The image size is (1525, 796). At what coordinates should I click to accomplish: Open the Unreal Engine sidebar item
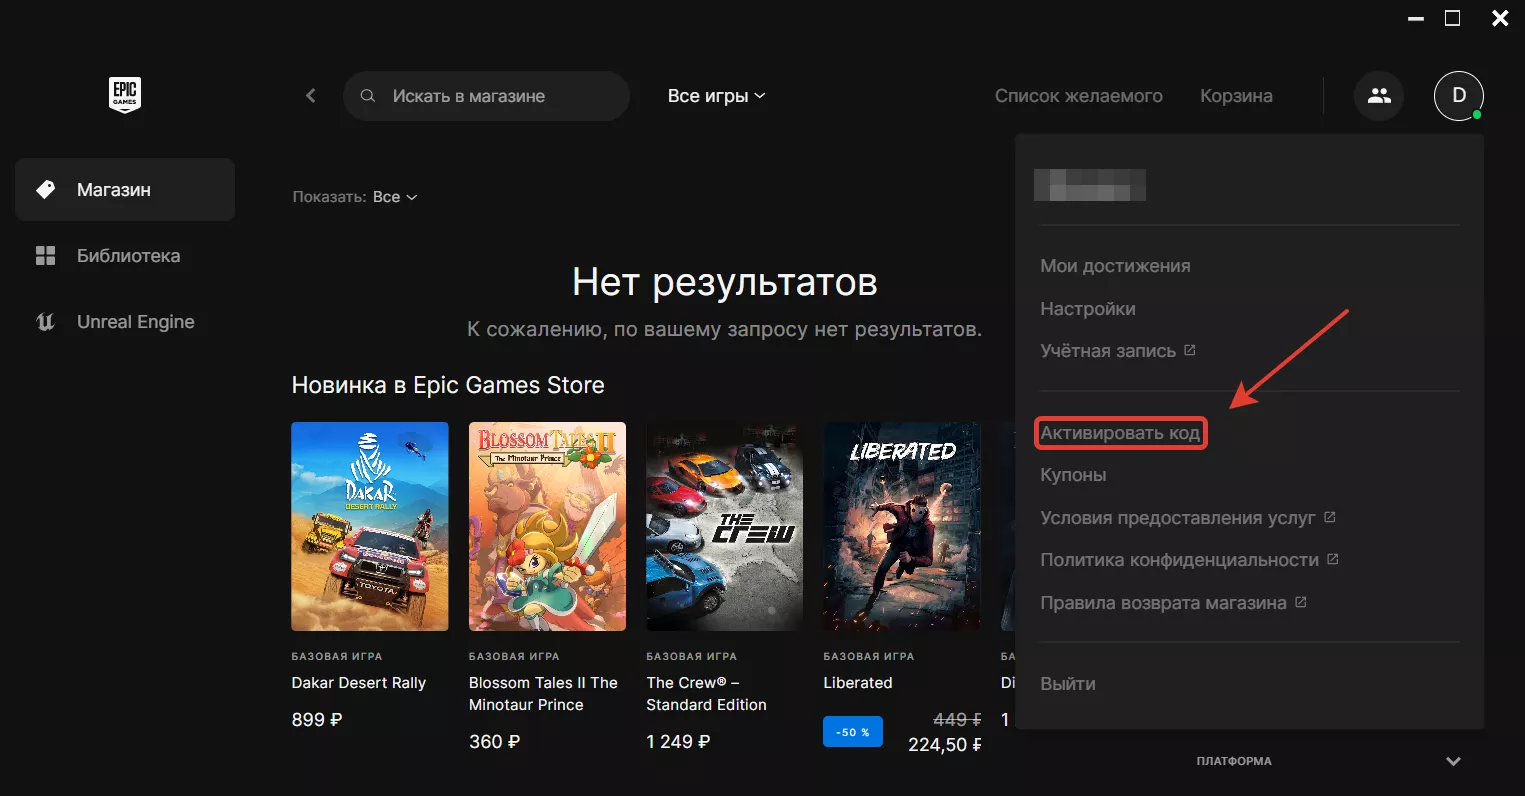[125, 322]
